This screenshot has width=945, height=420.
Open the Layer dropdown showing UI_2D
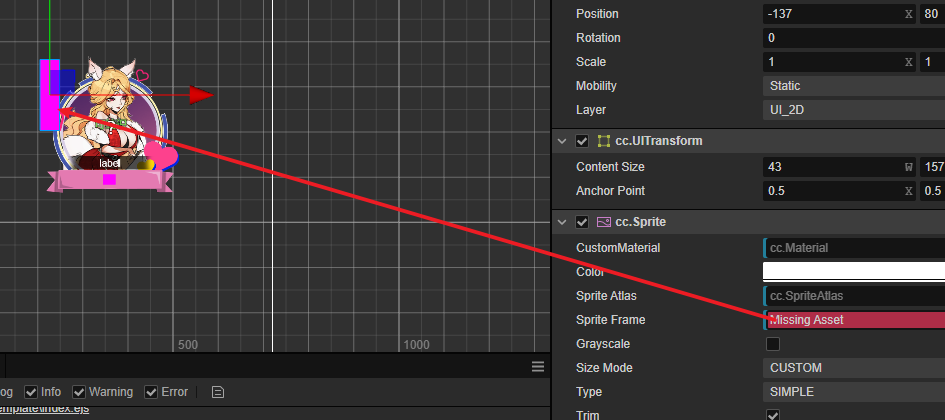click(x=853, y=110)
